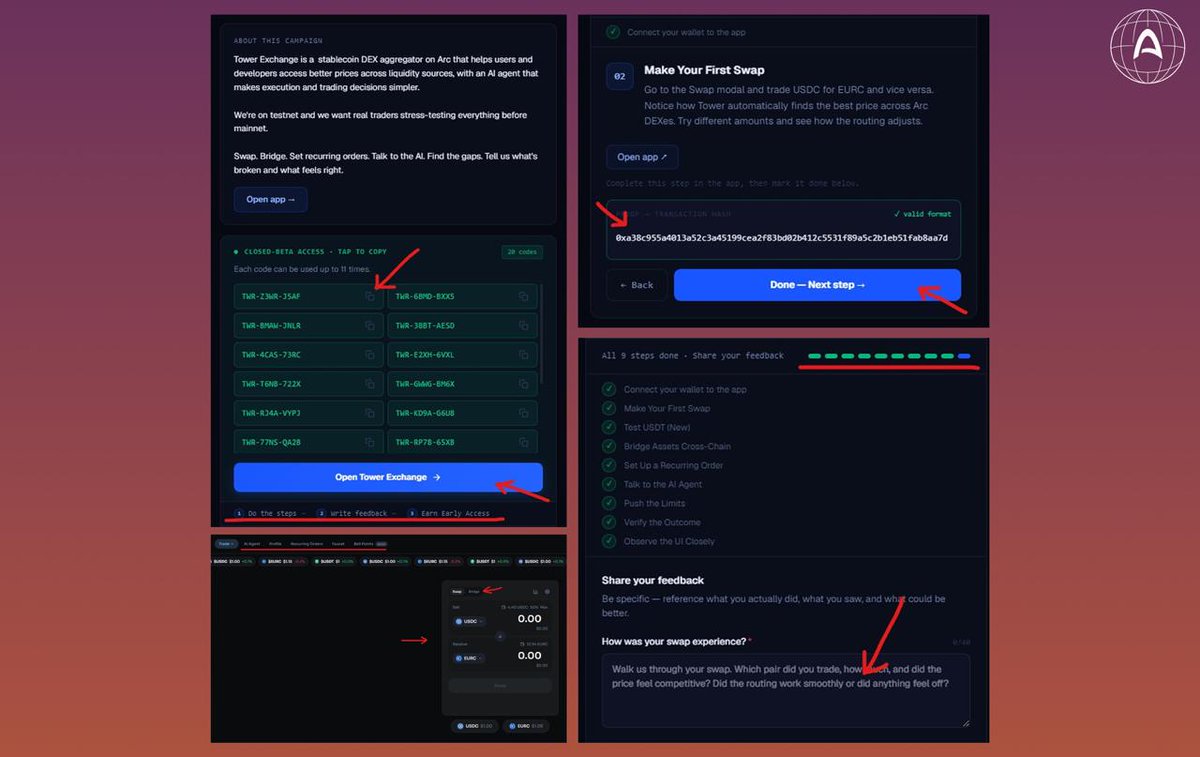Copy code TWR-T6NB-722X with its icon
Viewport: 1200px width, 757px height.
point(369,384)
